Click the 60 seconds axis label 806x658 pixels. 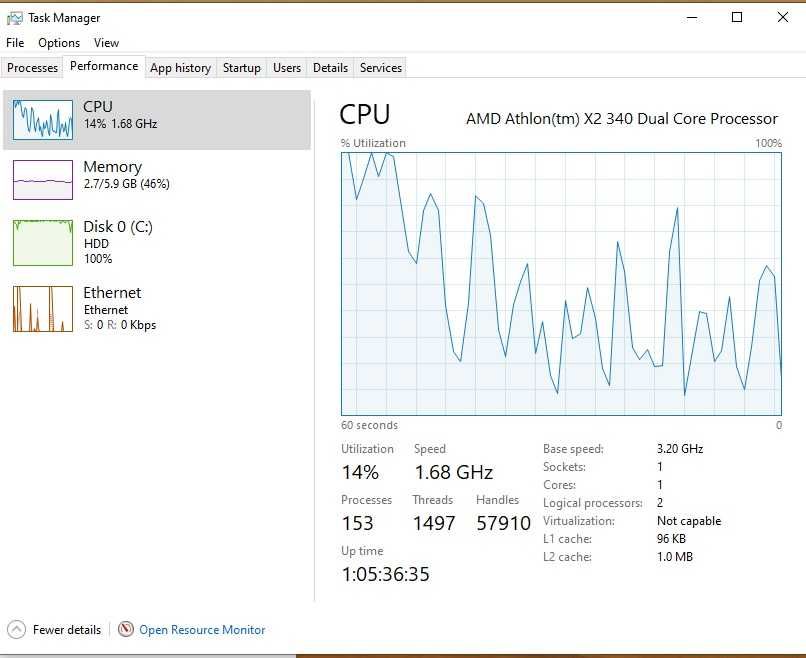[x=369, y=425]
